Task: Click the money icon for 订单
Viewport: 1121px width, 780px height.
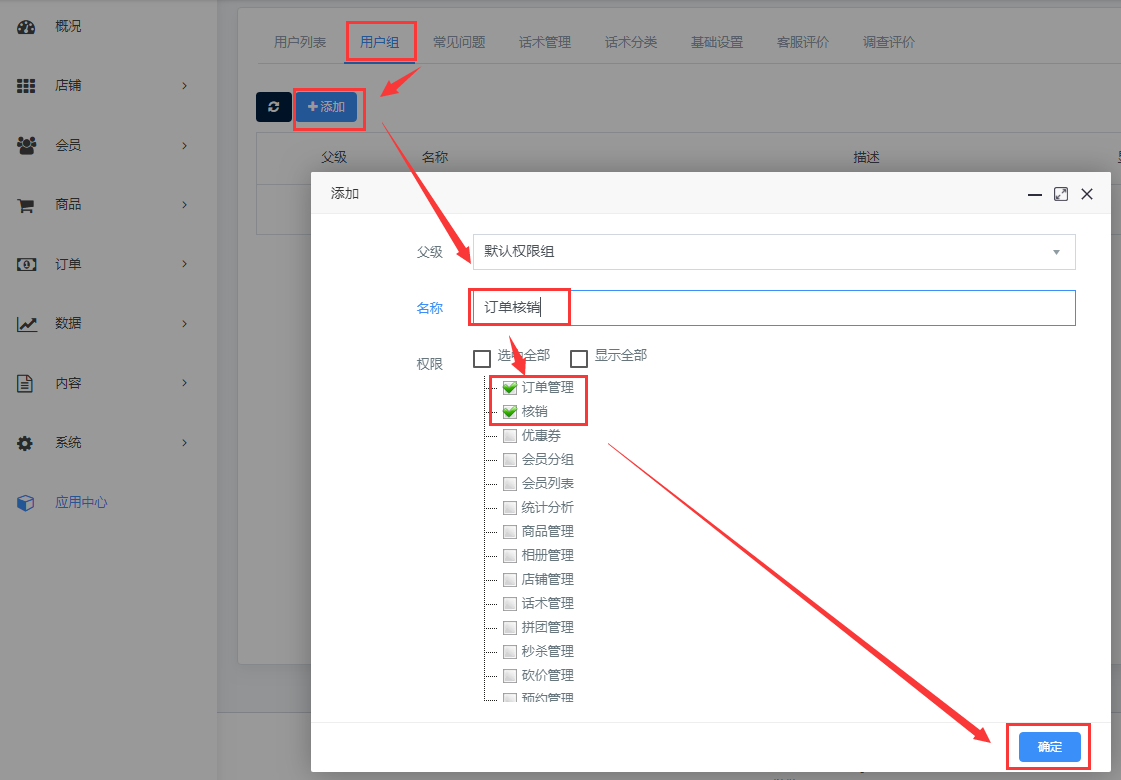Action: coord(26,265)
